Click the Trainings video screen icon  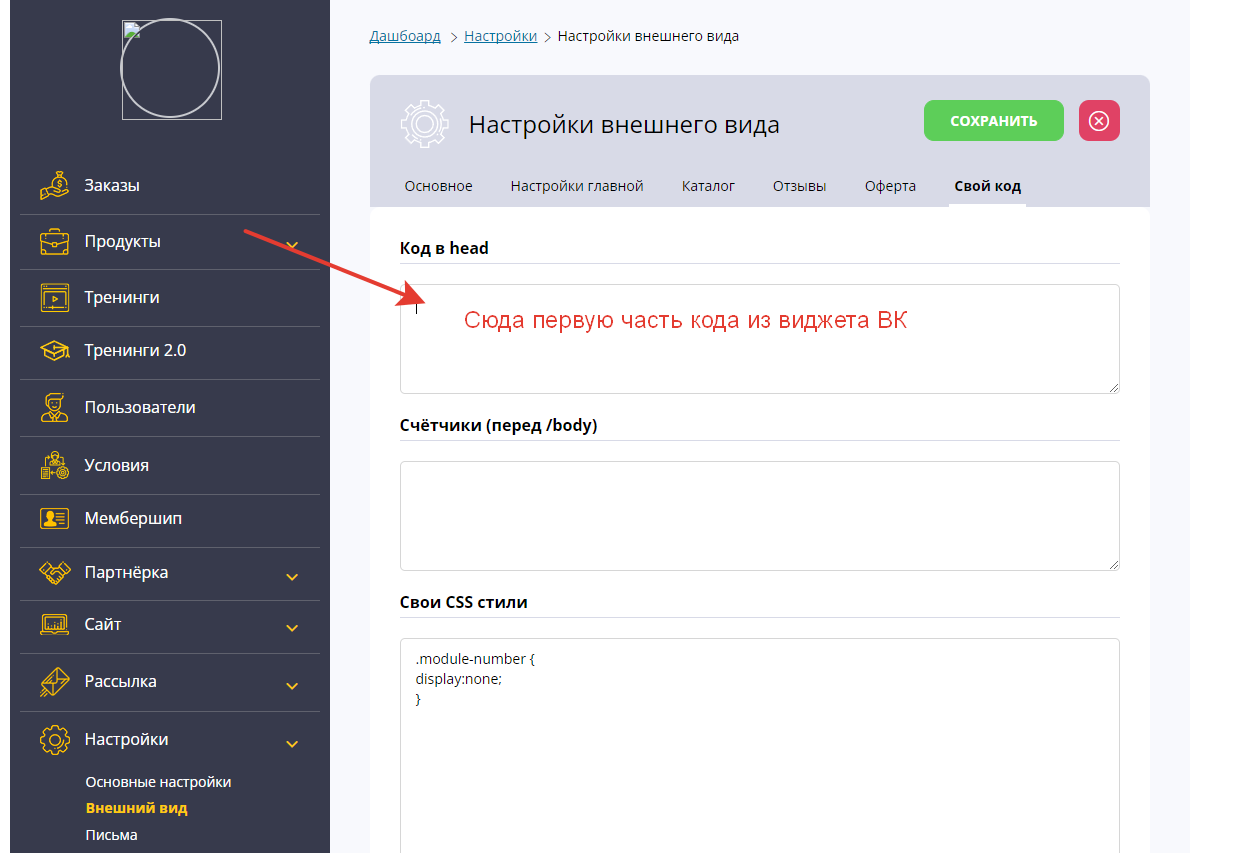[x=54, y=297]
